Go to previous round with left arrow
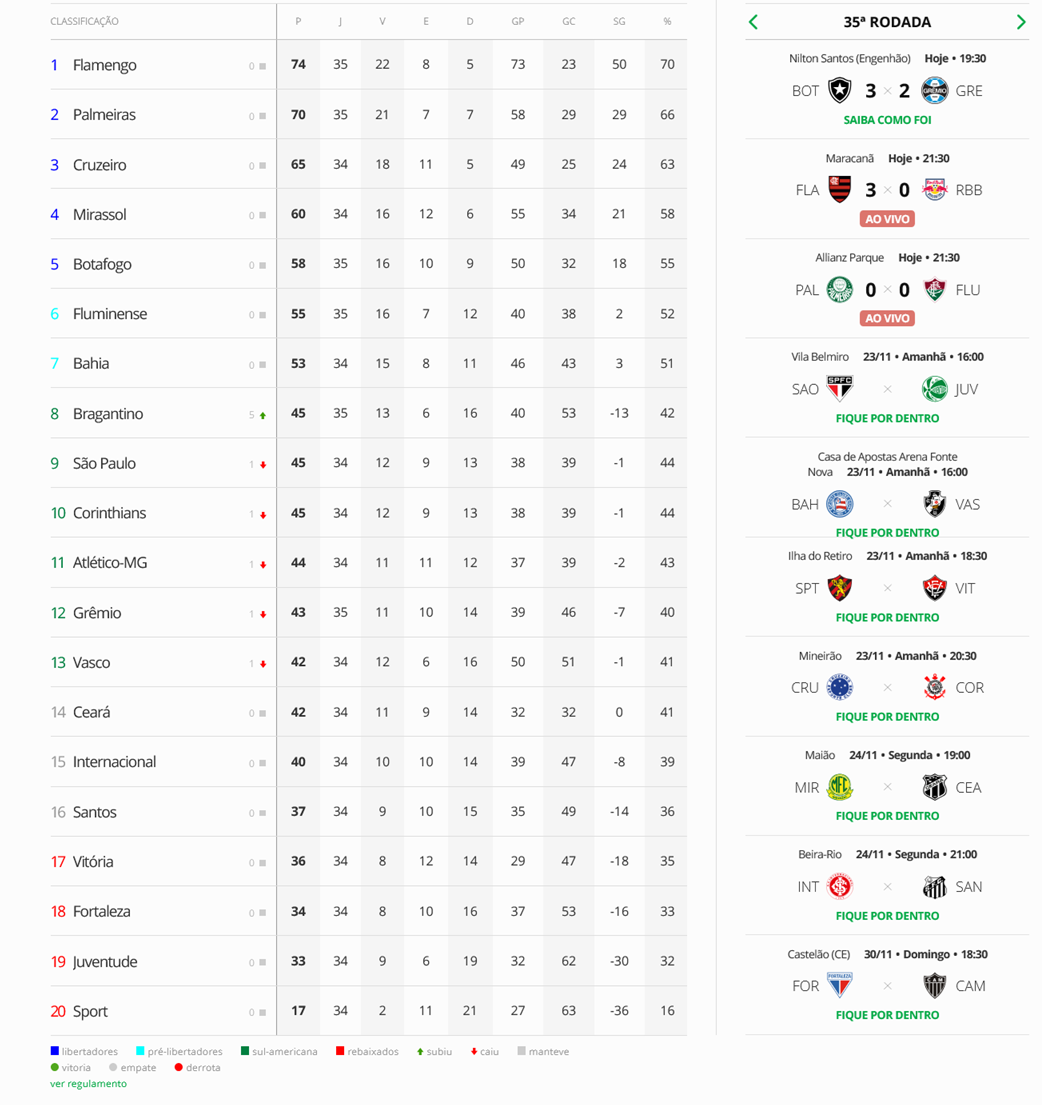The image size is (1042, 1105). (x=754, y=22)
